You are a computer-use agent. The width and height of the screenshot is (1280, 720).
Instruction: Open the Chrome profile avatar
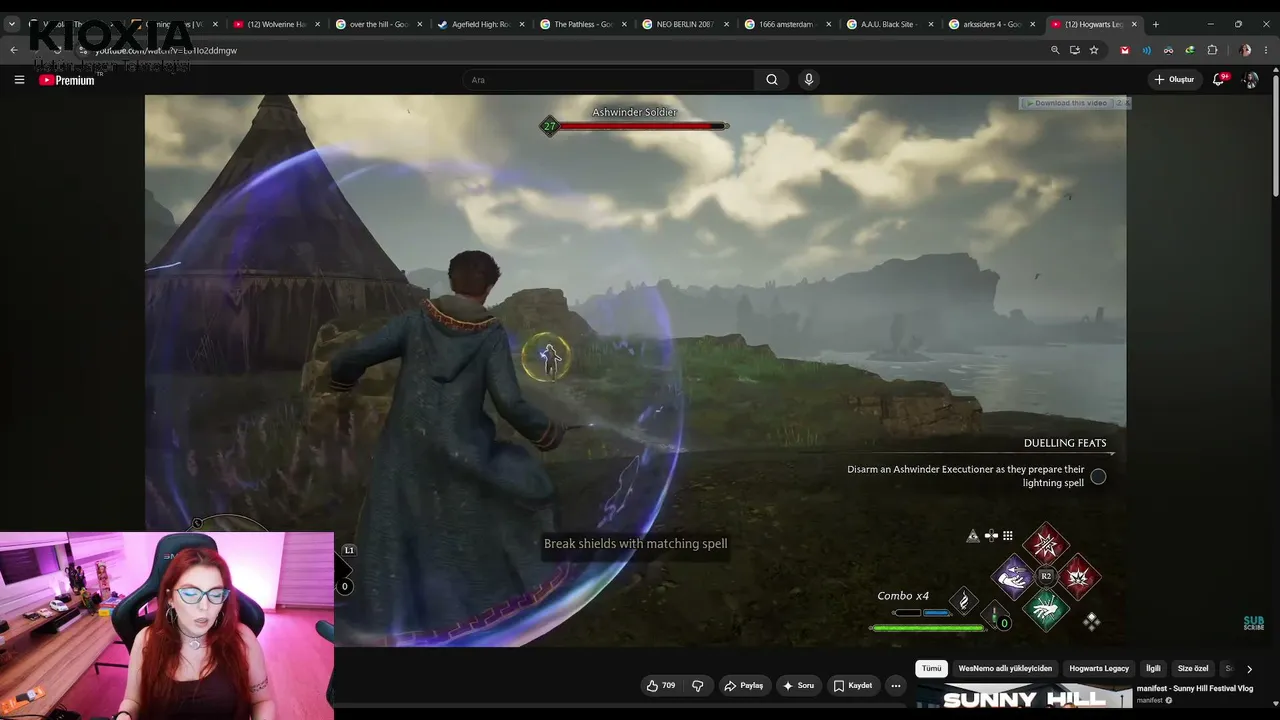(x=1245, y=50)
